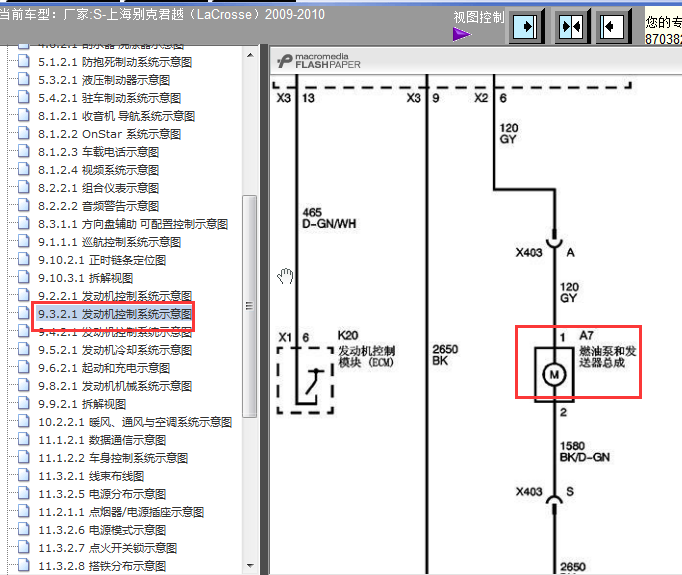
Task: Select 11.1.2.2 车身控制系统示意图
Action: point(113,458)
